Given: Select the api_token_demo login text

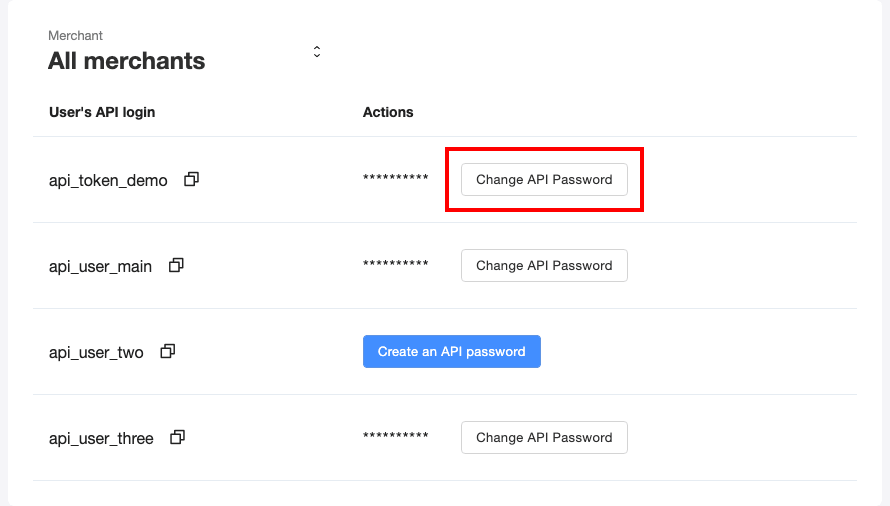Looking at the screenshot, I should (x=108, y=181).
